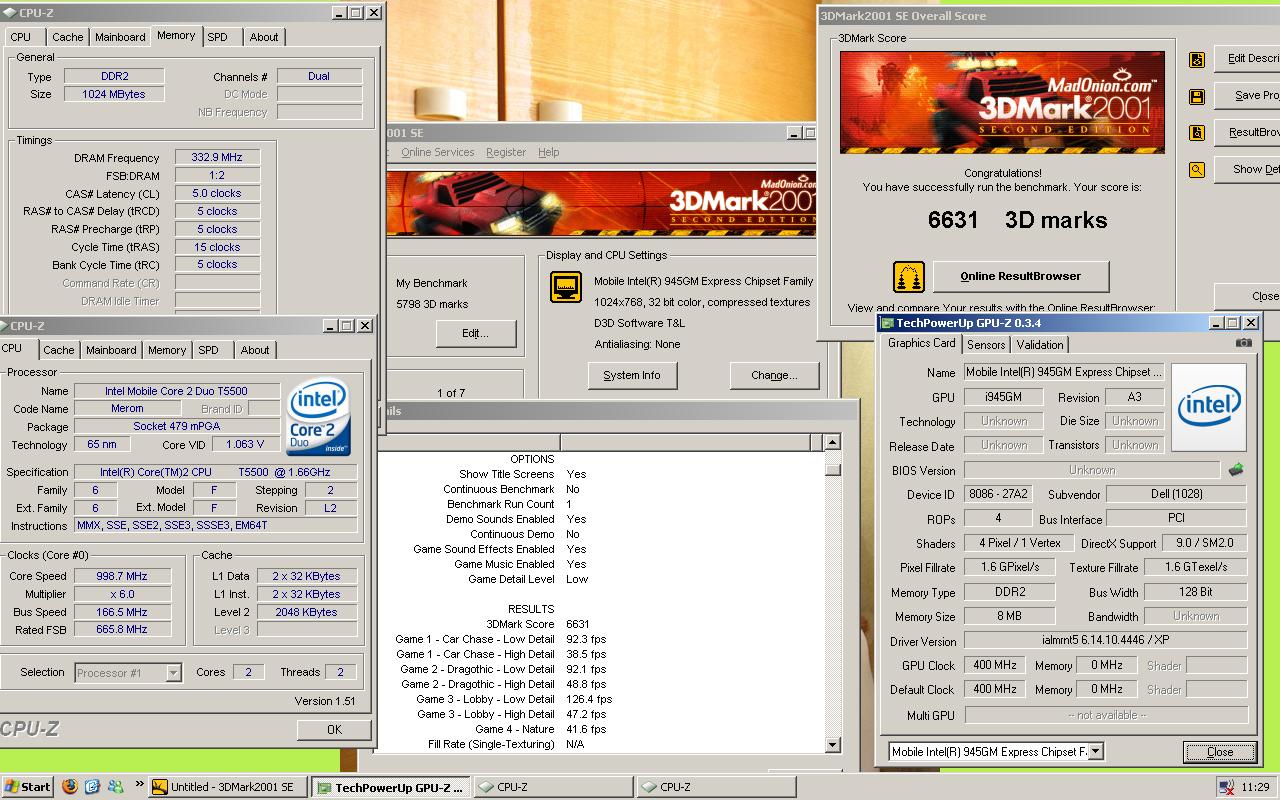Launch Firefox from the quick launch bar
Viewport: 1280px width, 800px height.
[70, 787]
